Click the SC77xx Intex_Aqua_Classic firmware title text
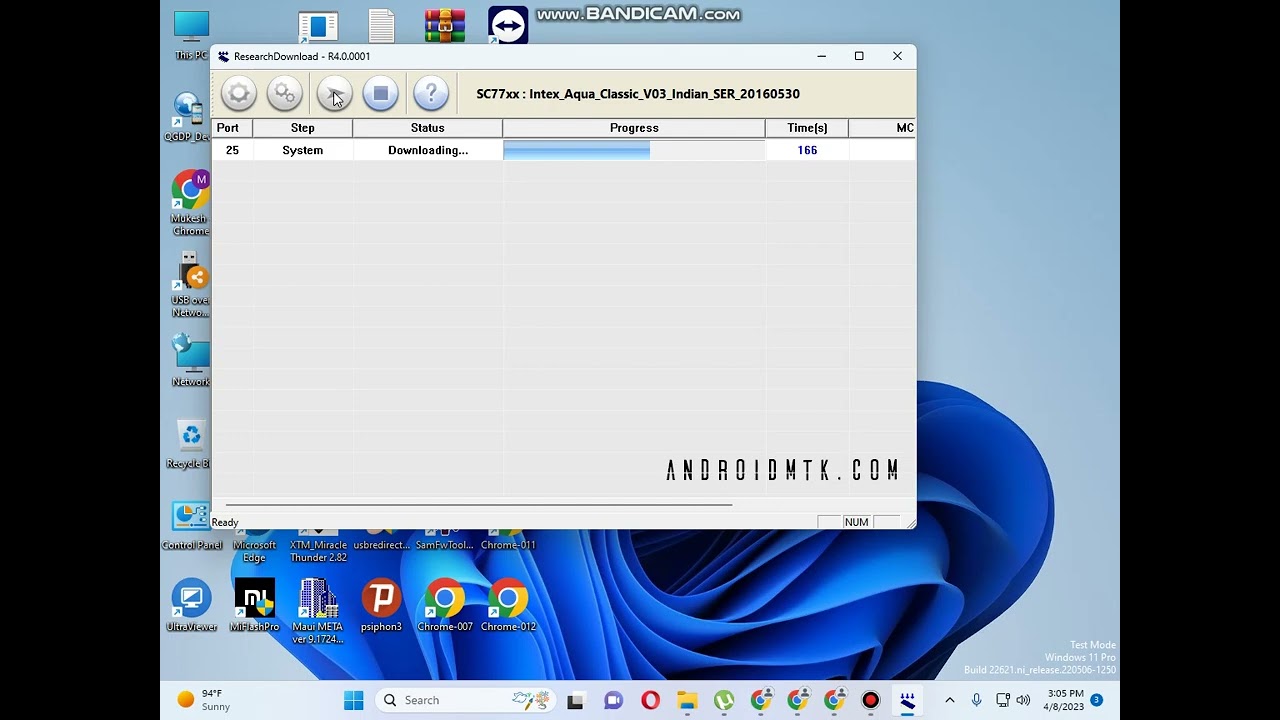This screenshot has width=1280, height=720. (638, 94)
